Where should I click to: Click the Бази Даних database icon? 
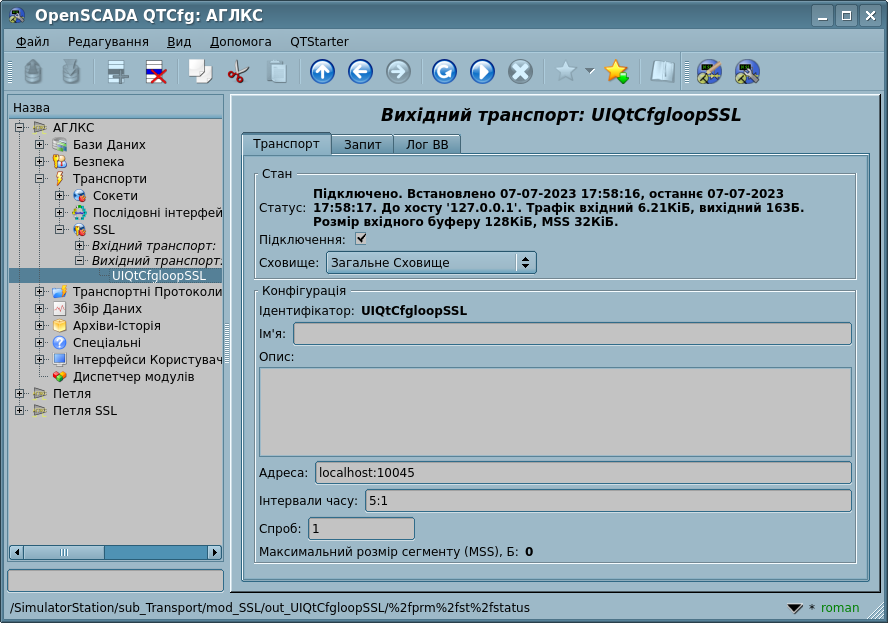[x=60, y=144]
